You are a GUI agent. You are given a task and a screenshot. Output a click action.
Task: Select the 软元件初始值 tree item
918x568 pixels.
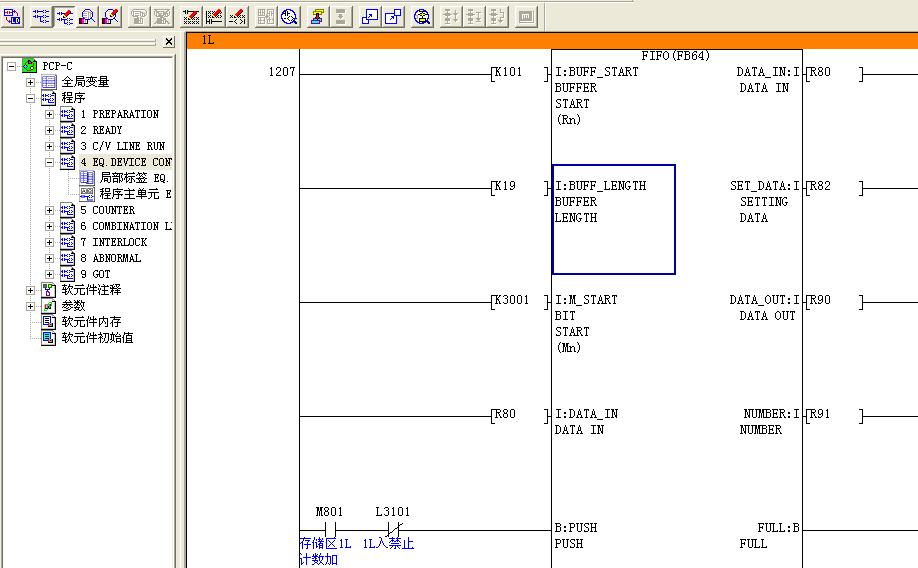(x=97, y=338)
